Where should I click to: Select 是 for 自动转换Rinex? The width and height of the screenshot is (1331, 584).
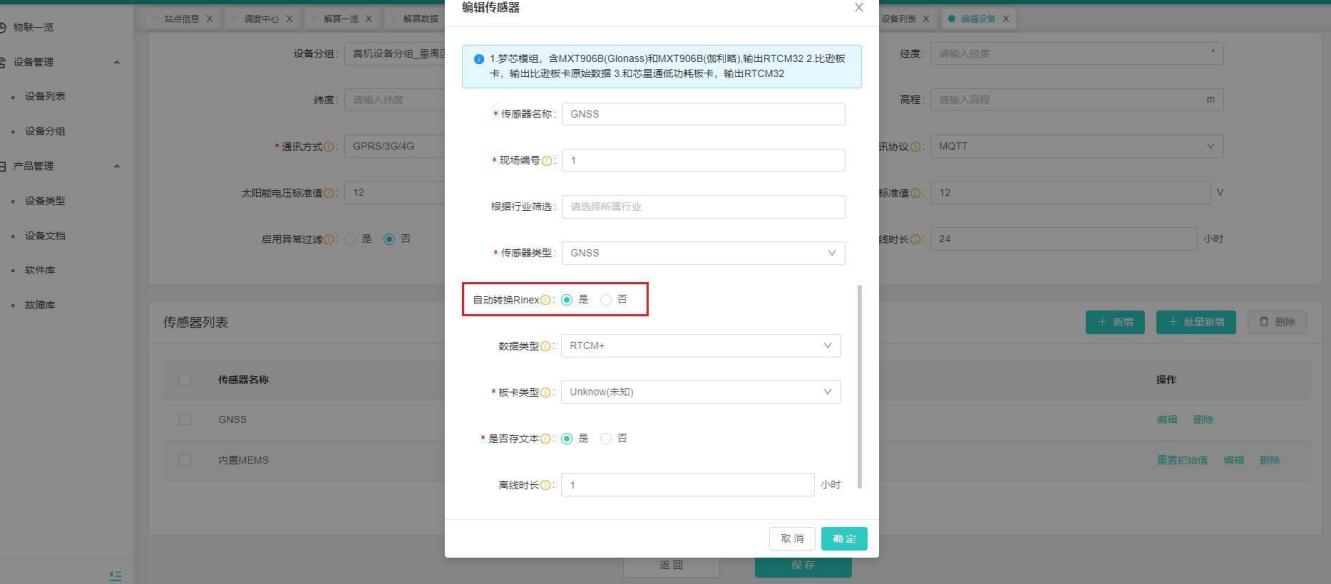pos(567,300)
